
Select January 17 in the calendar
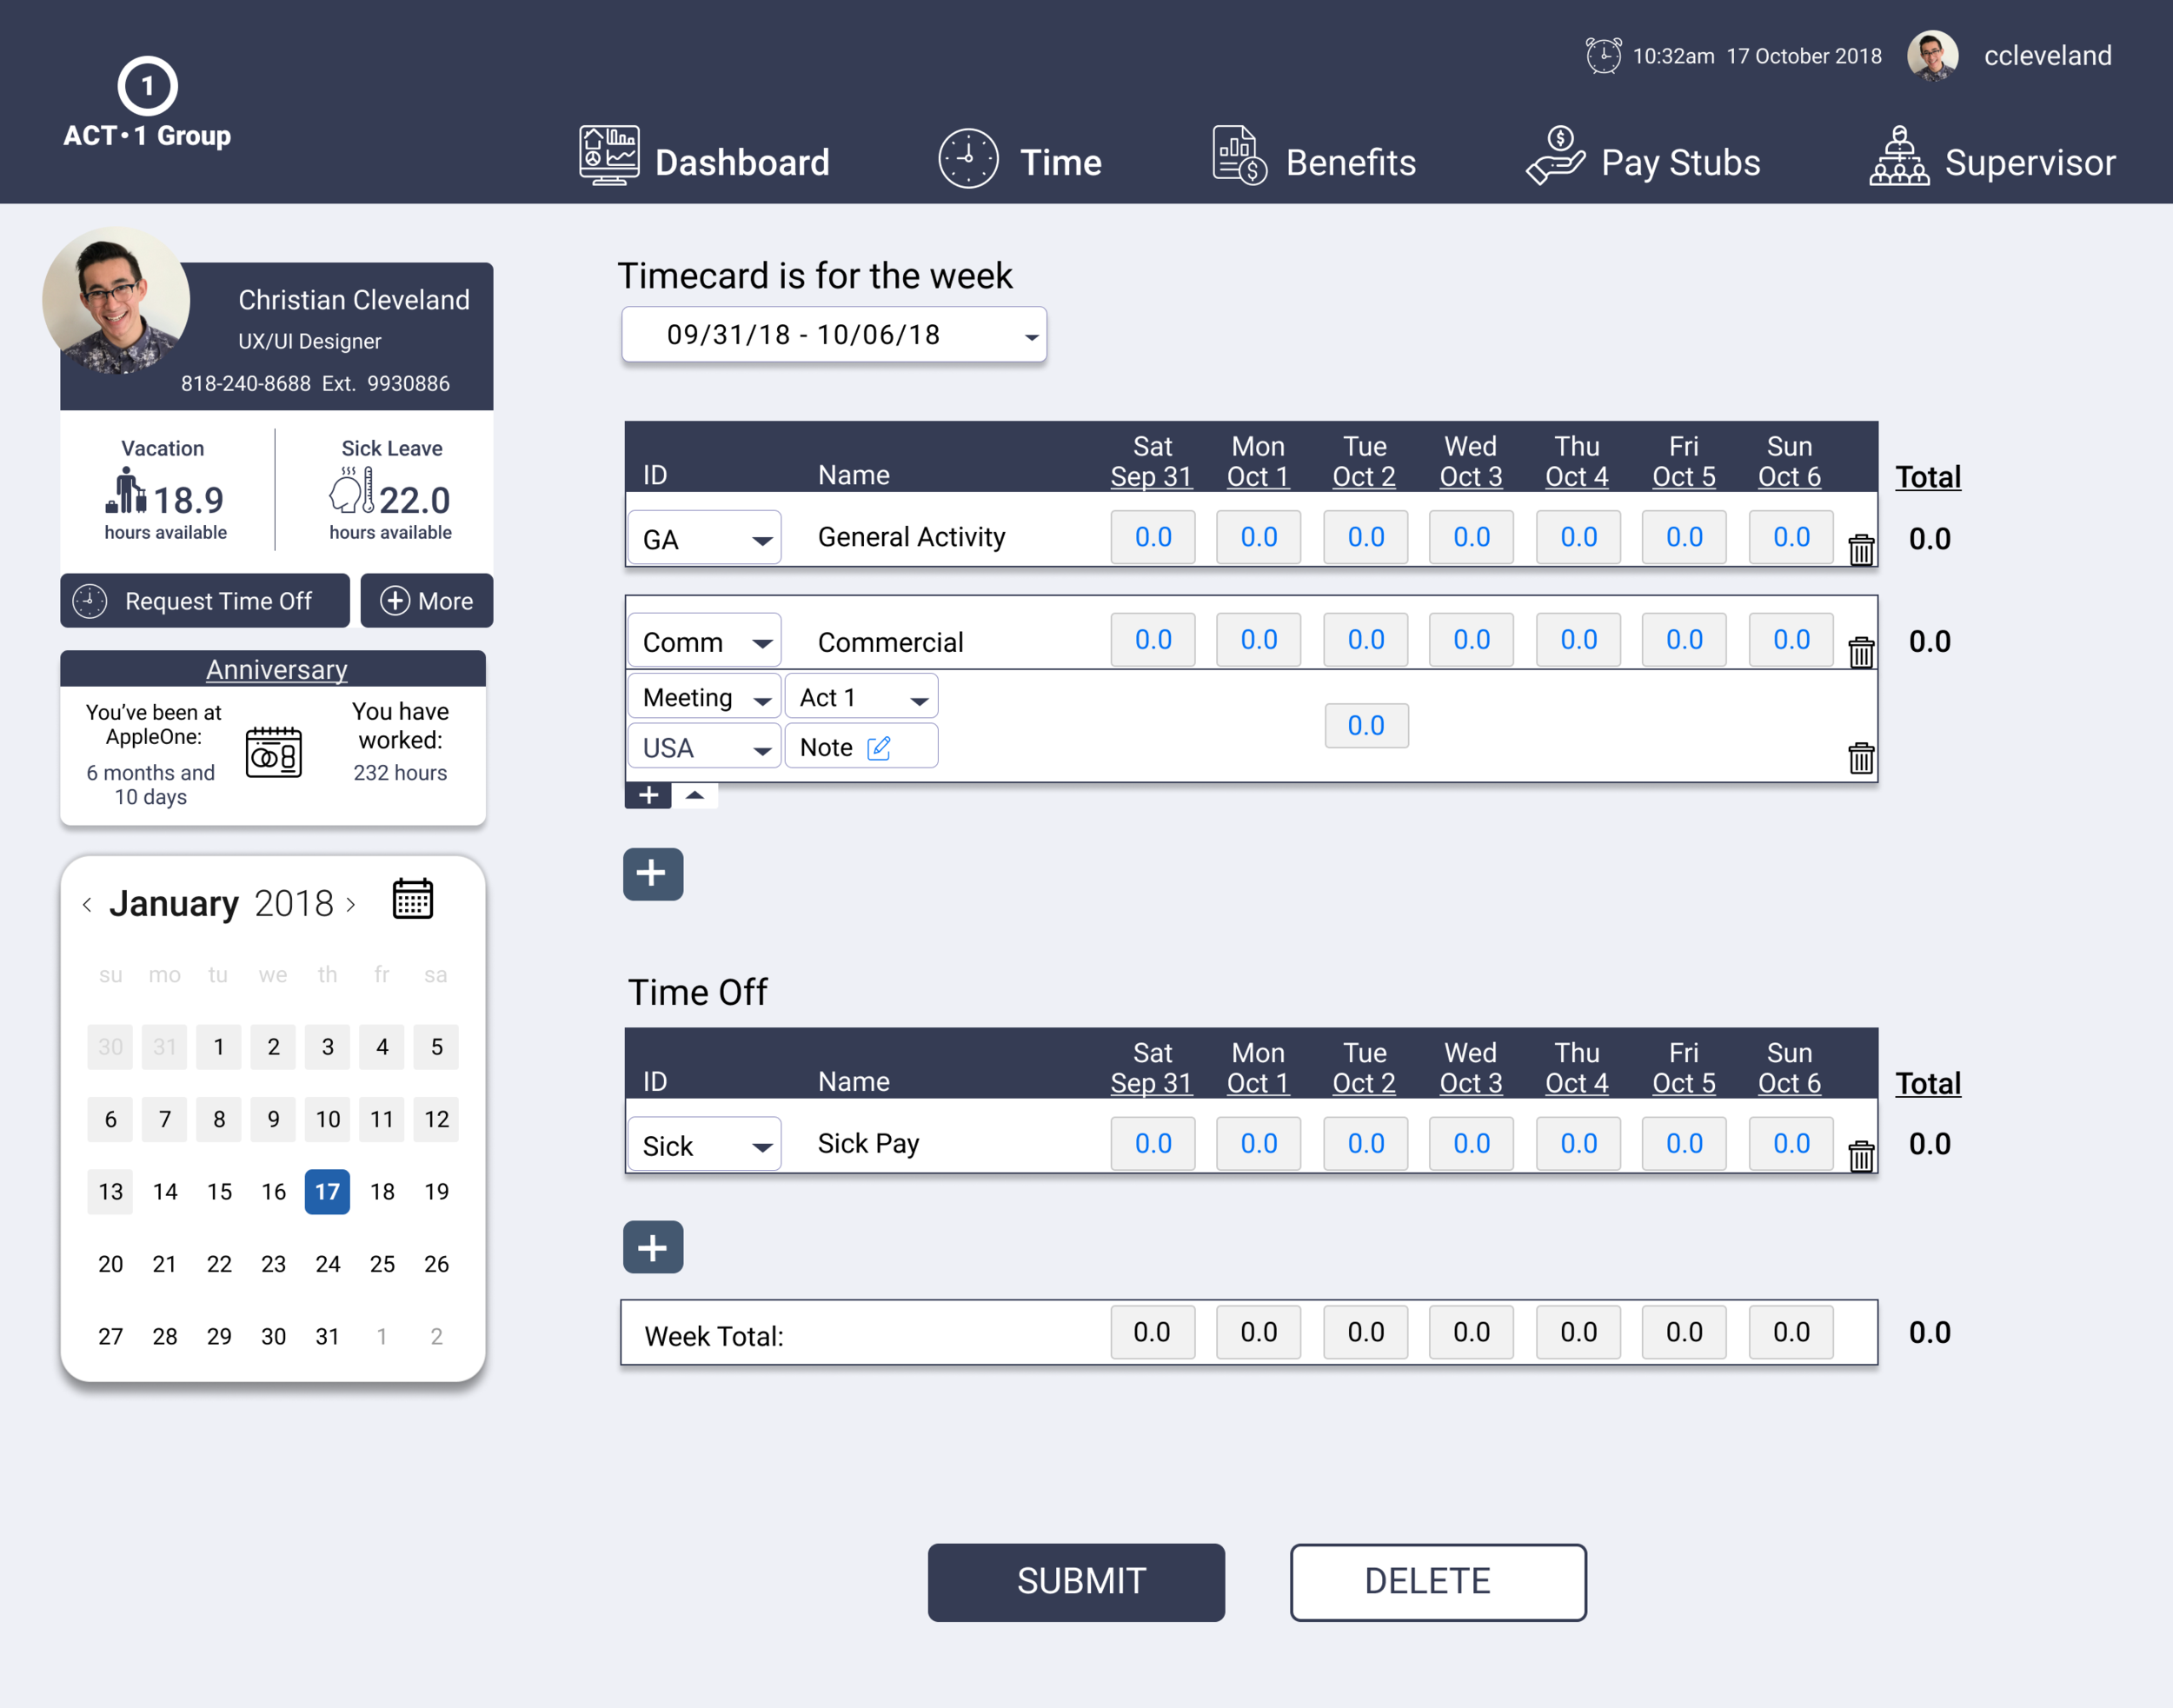pyautogui.click(x=327, y=1192)
